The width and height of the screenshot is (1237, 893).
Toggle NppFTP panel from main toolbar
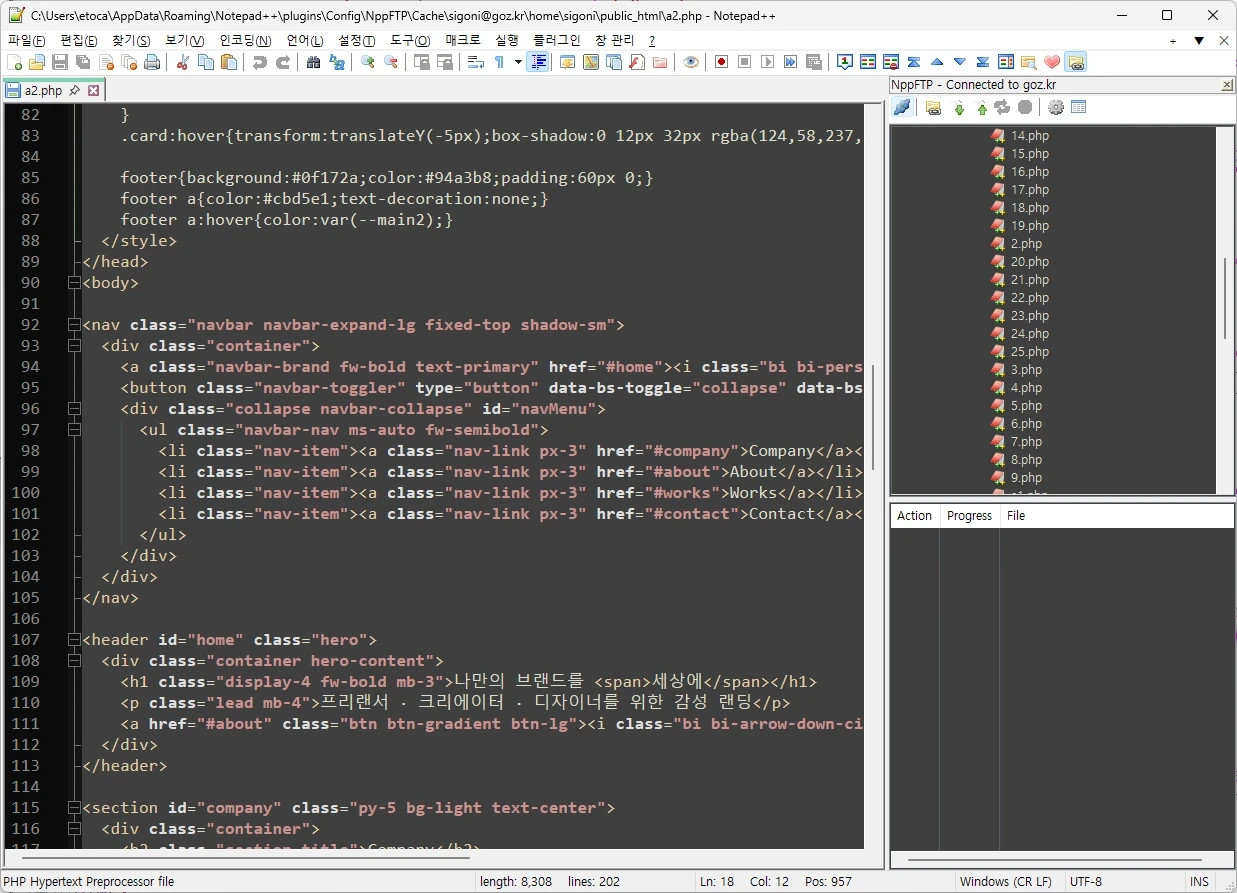(x=1076, y=62)
